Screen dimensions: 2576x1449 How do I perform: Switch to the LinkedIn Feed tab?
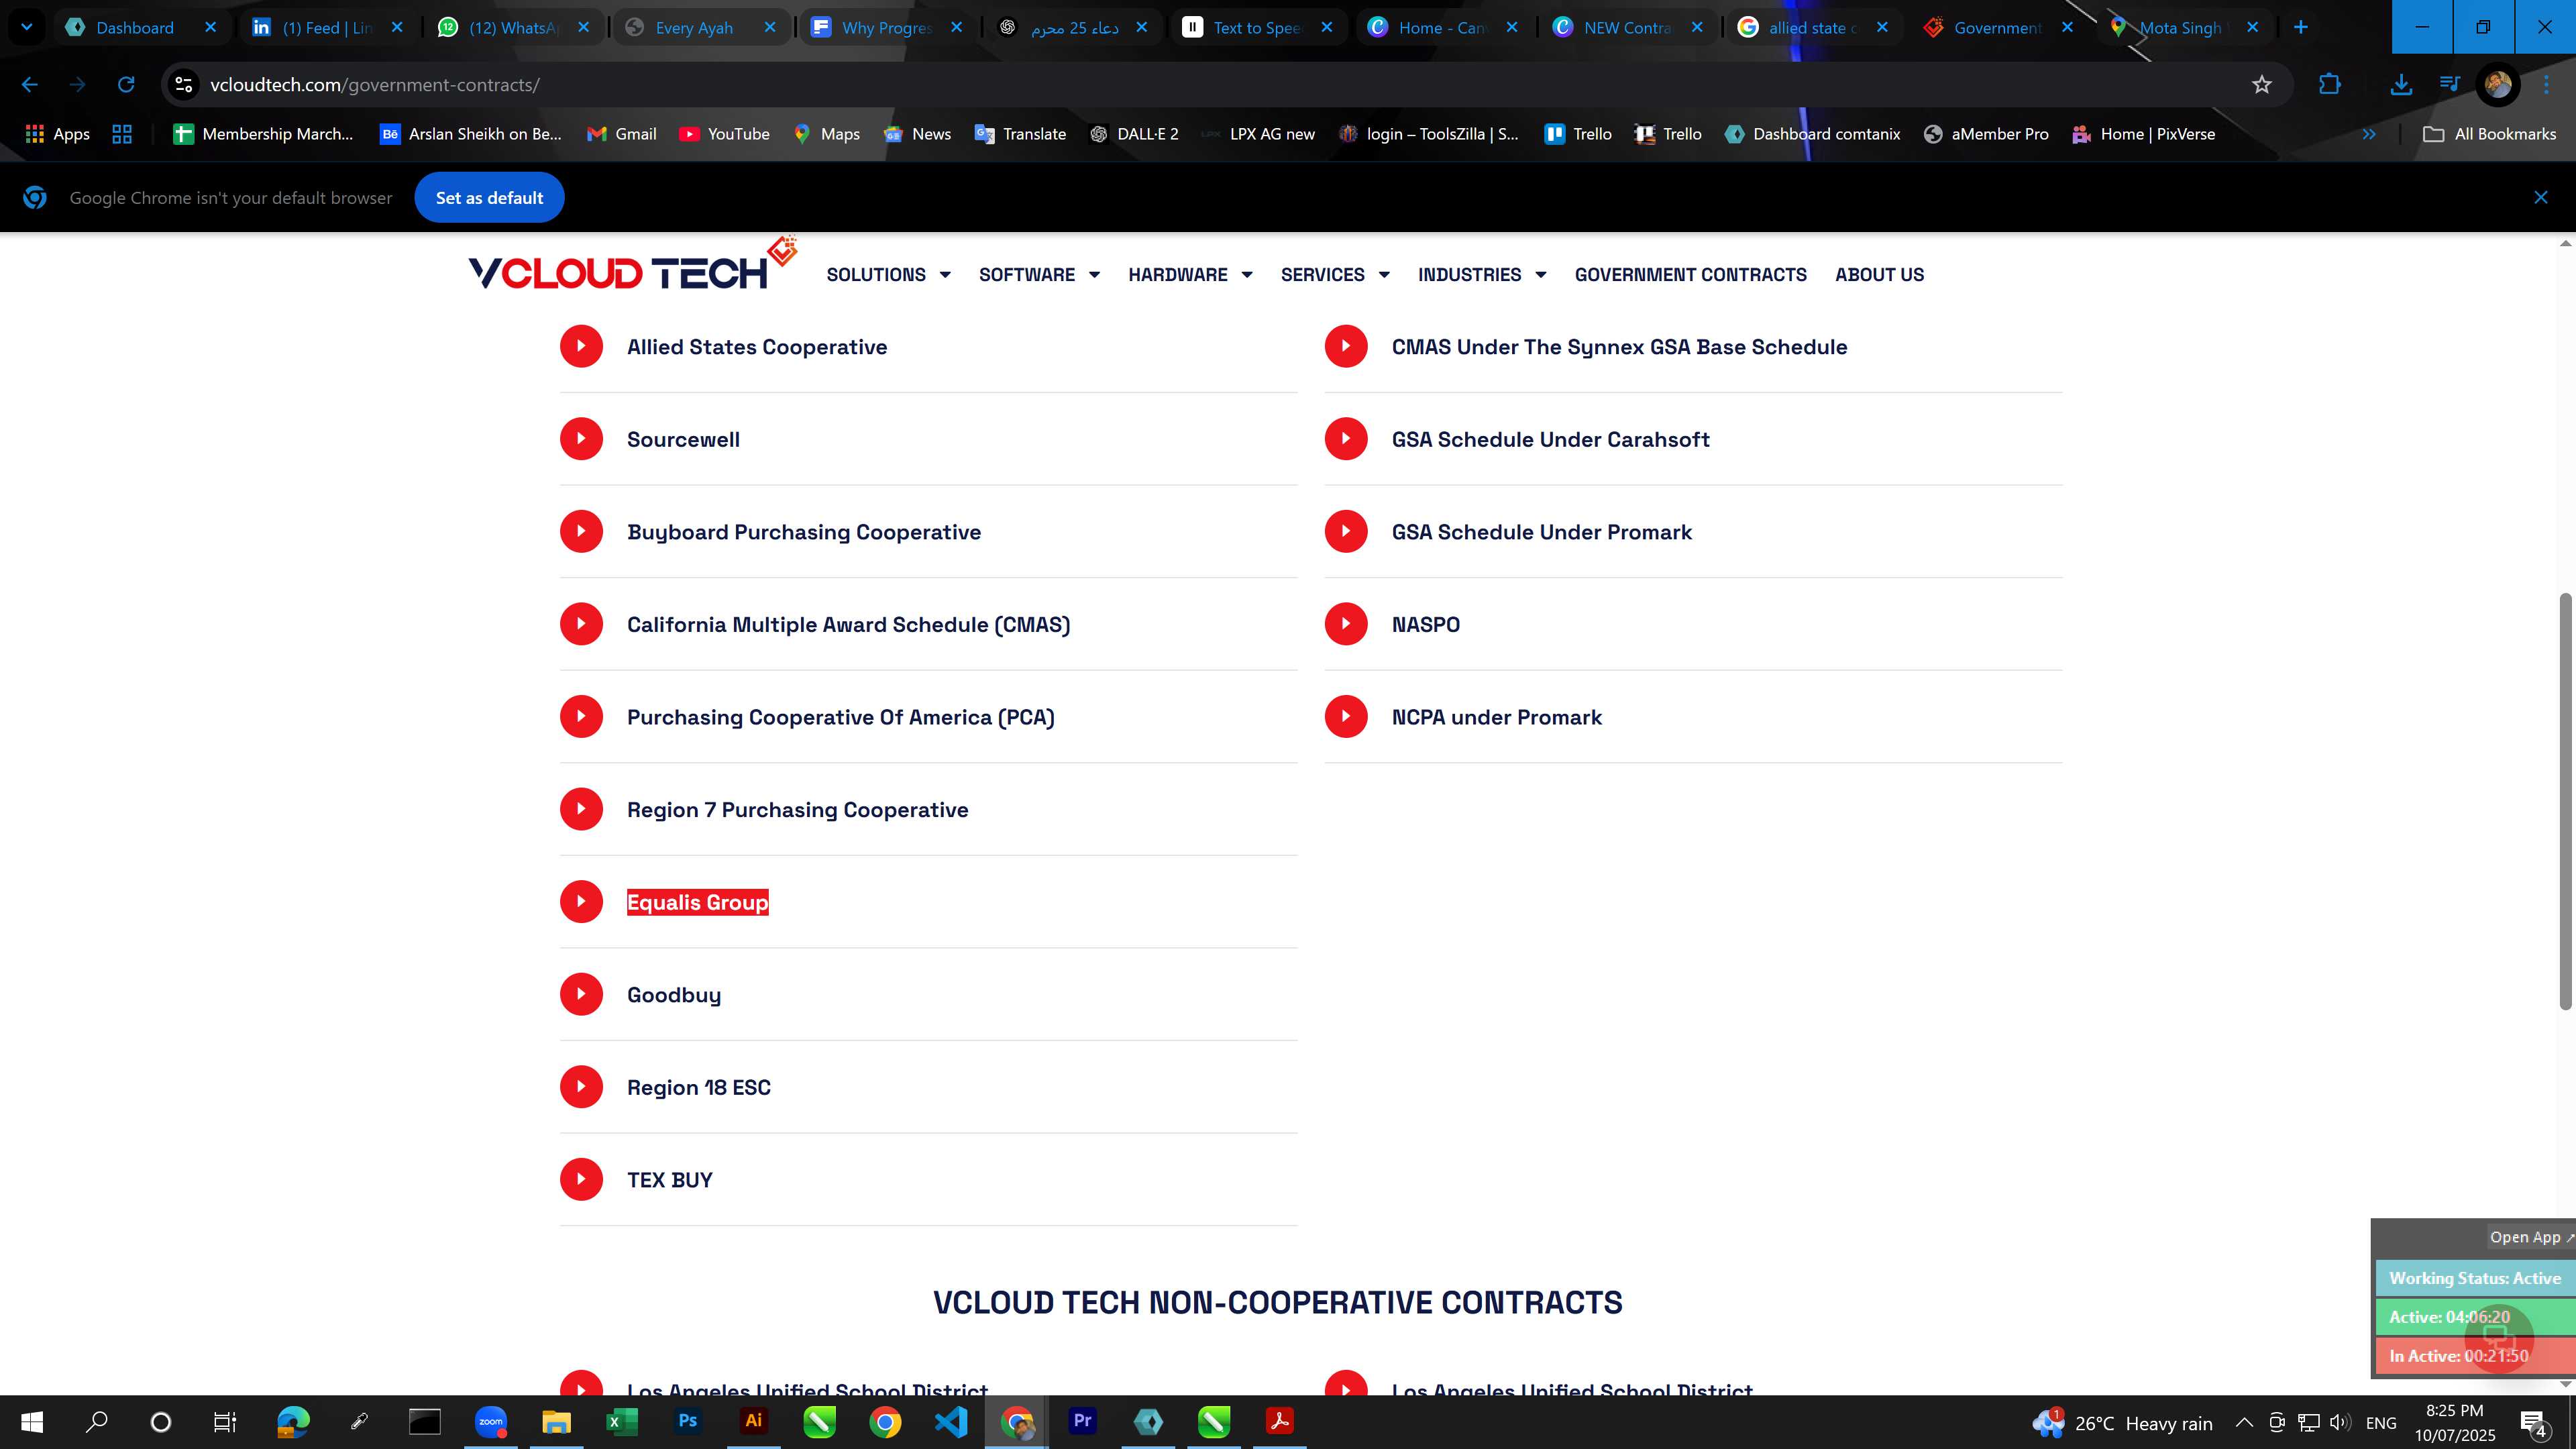coord(327,27)
